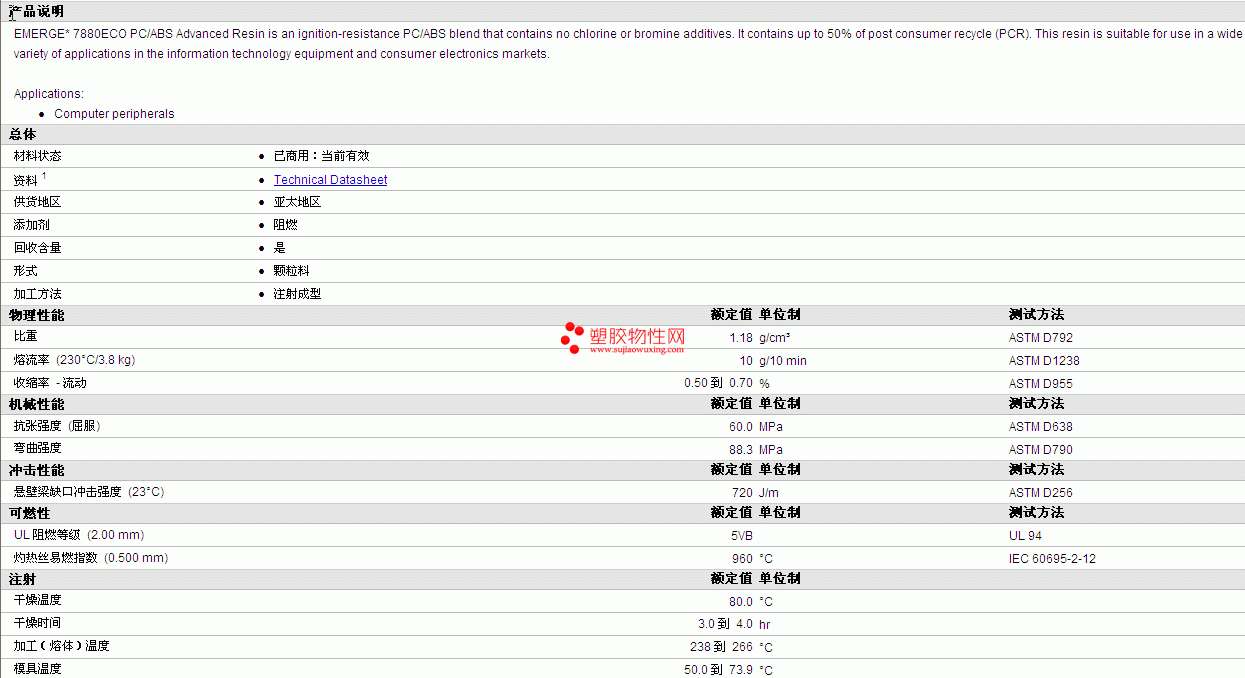
Task: Select the 总体 section header
Action: click(x=23, y=135)
